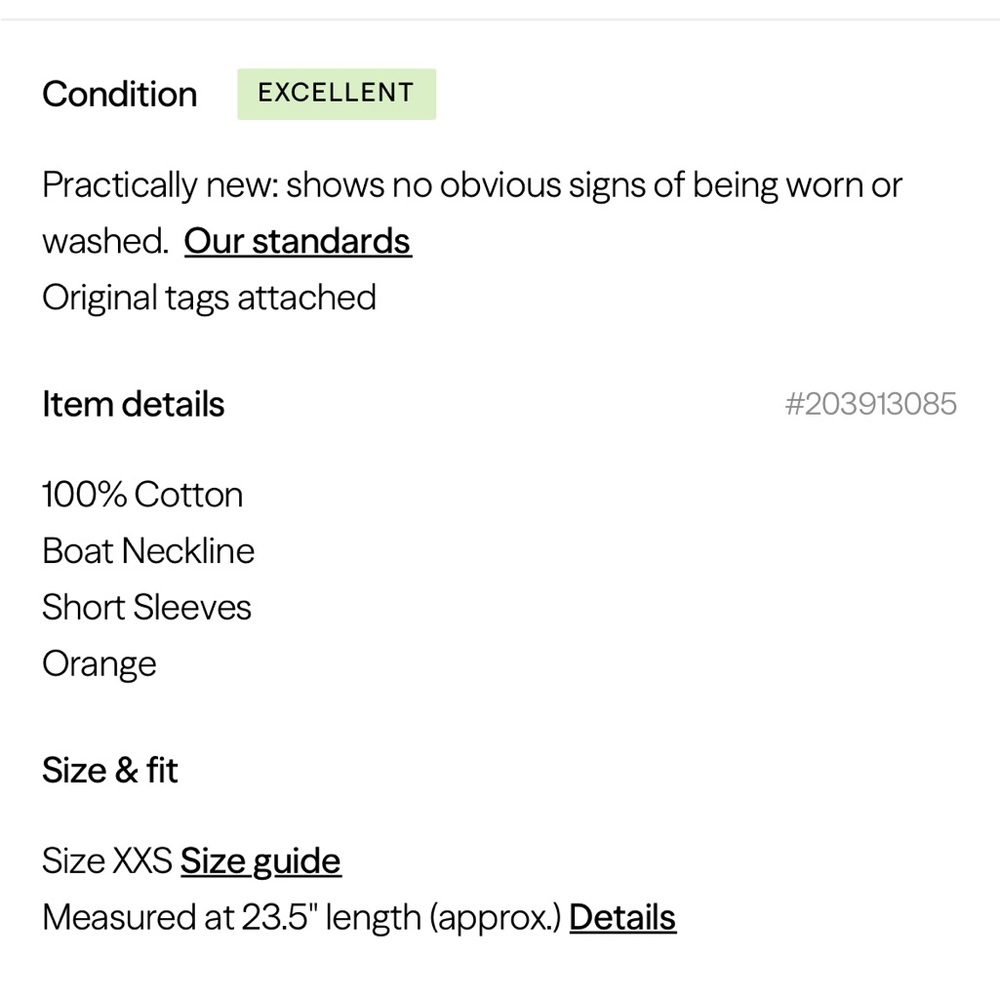Click the word standards in link
Screen dimensions: 1000x1000
point(332,242)
